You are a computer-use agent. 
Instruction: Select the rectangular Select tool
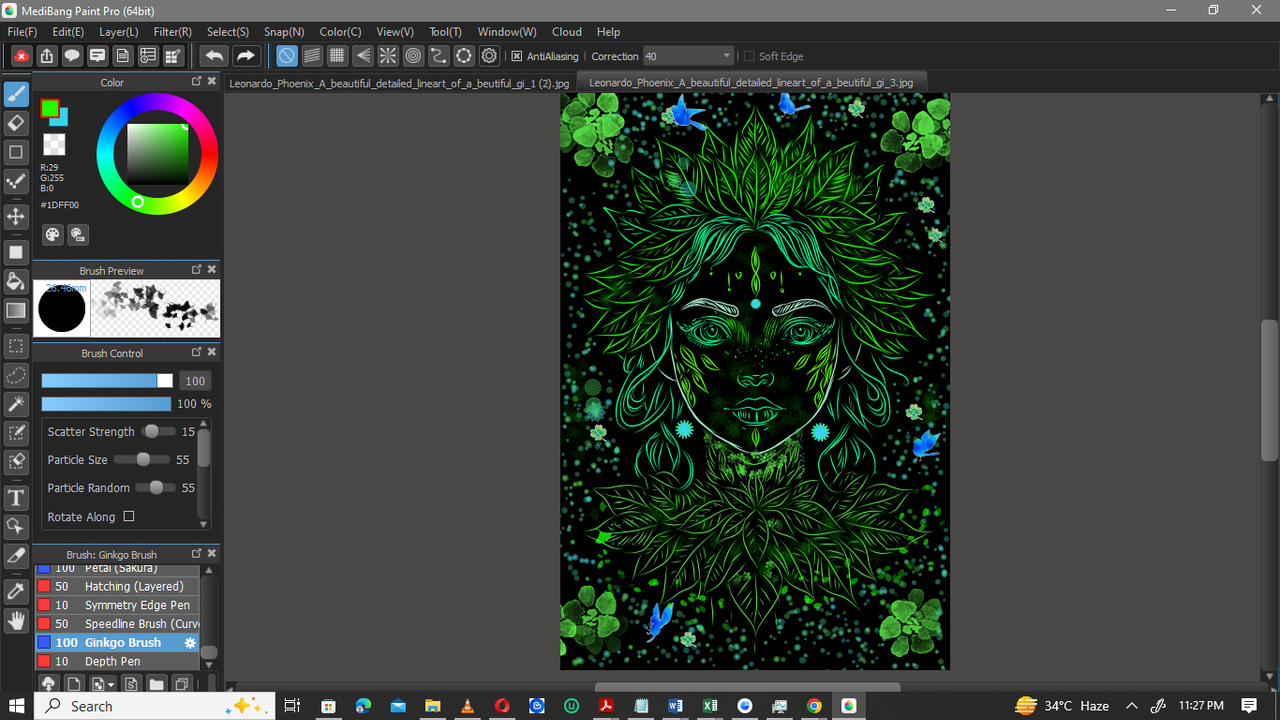(16, 346)
